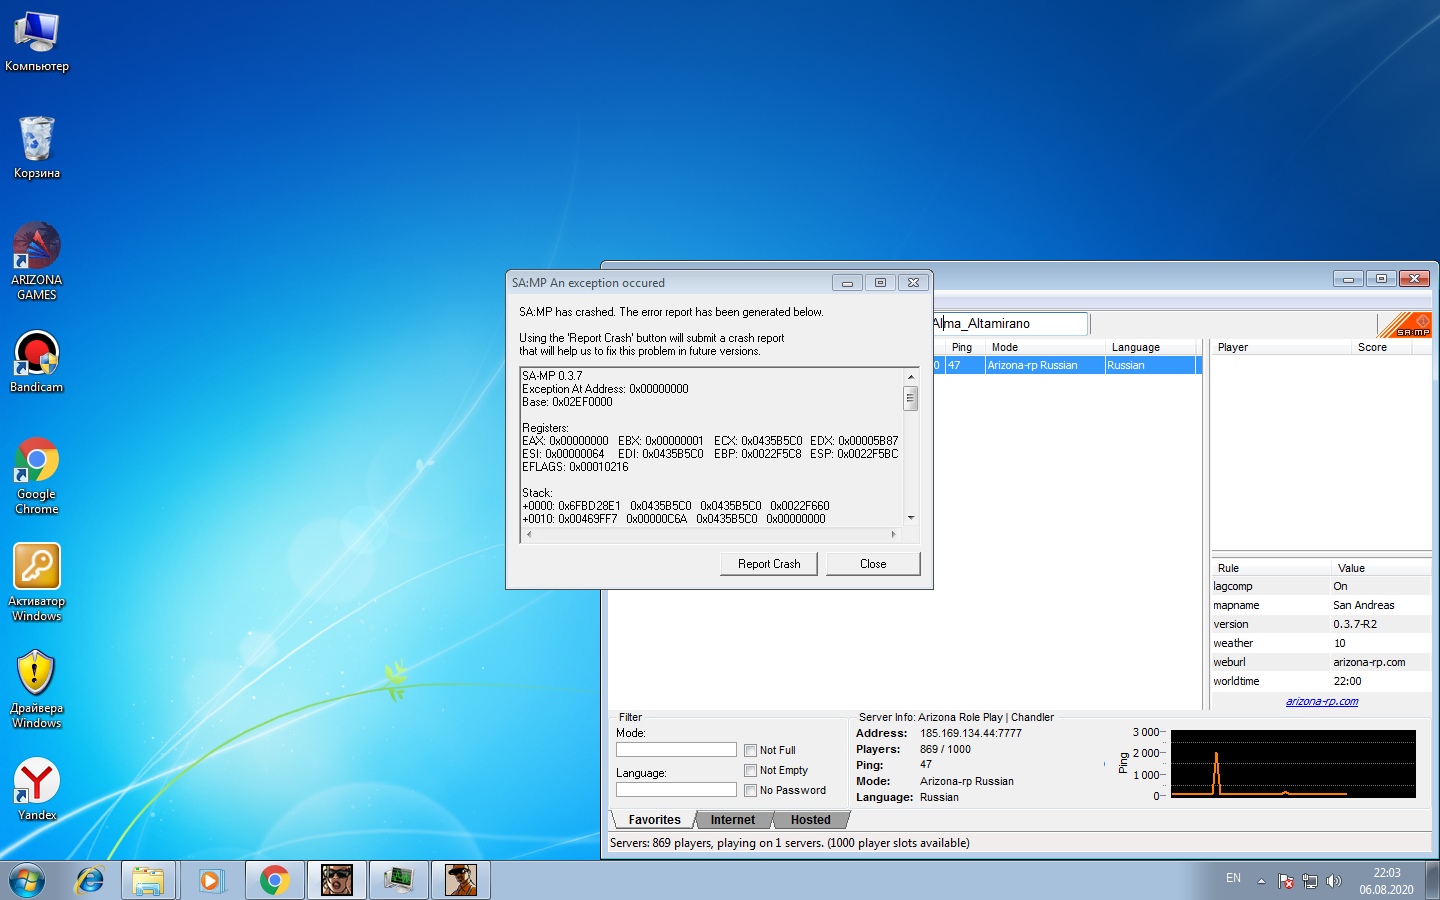Viewport: 1440px width, 900px height.
Task: Show hidden tray icons arrow
Action: point(1261,881)
